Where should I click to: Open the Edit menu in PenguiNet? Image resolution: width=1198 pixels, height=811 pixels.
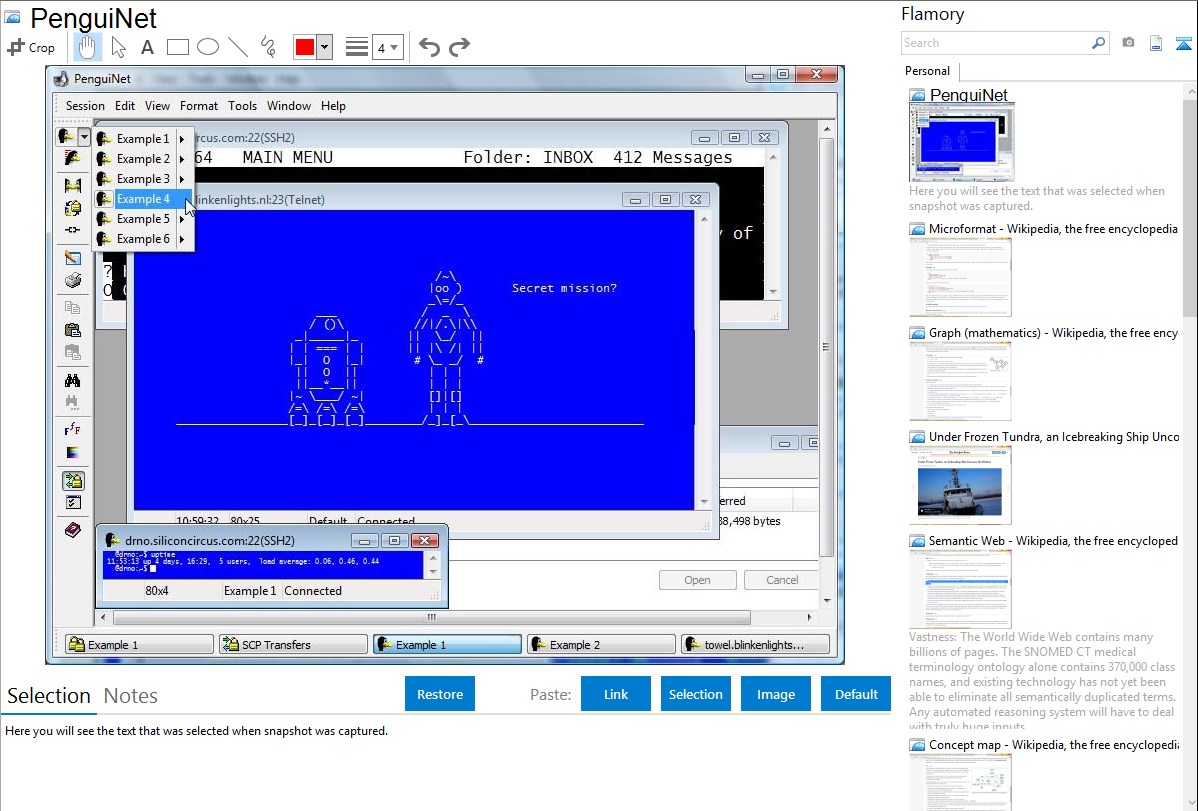coord(125,106)
